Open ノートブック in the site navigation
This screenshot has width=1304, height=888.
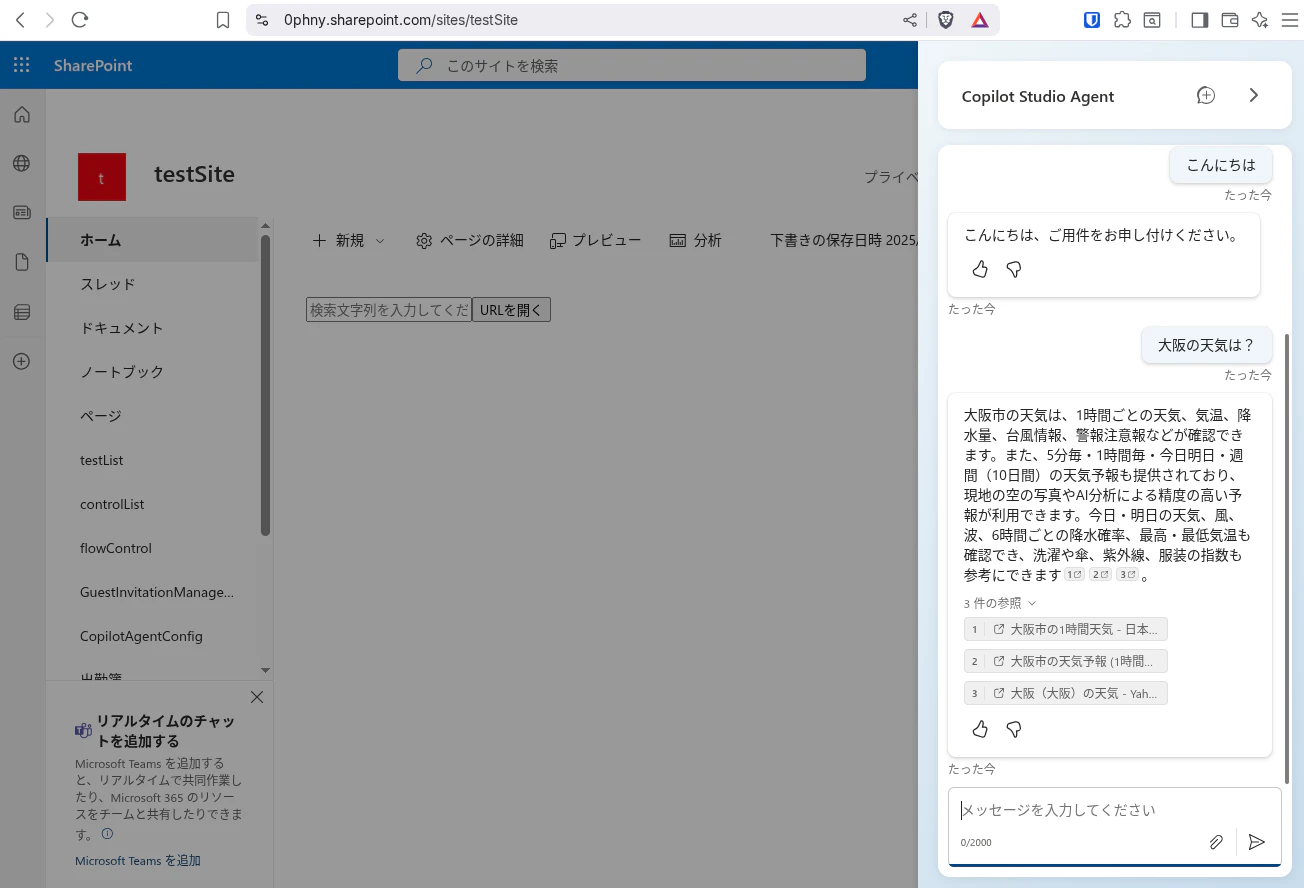click(152, 372)
